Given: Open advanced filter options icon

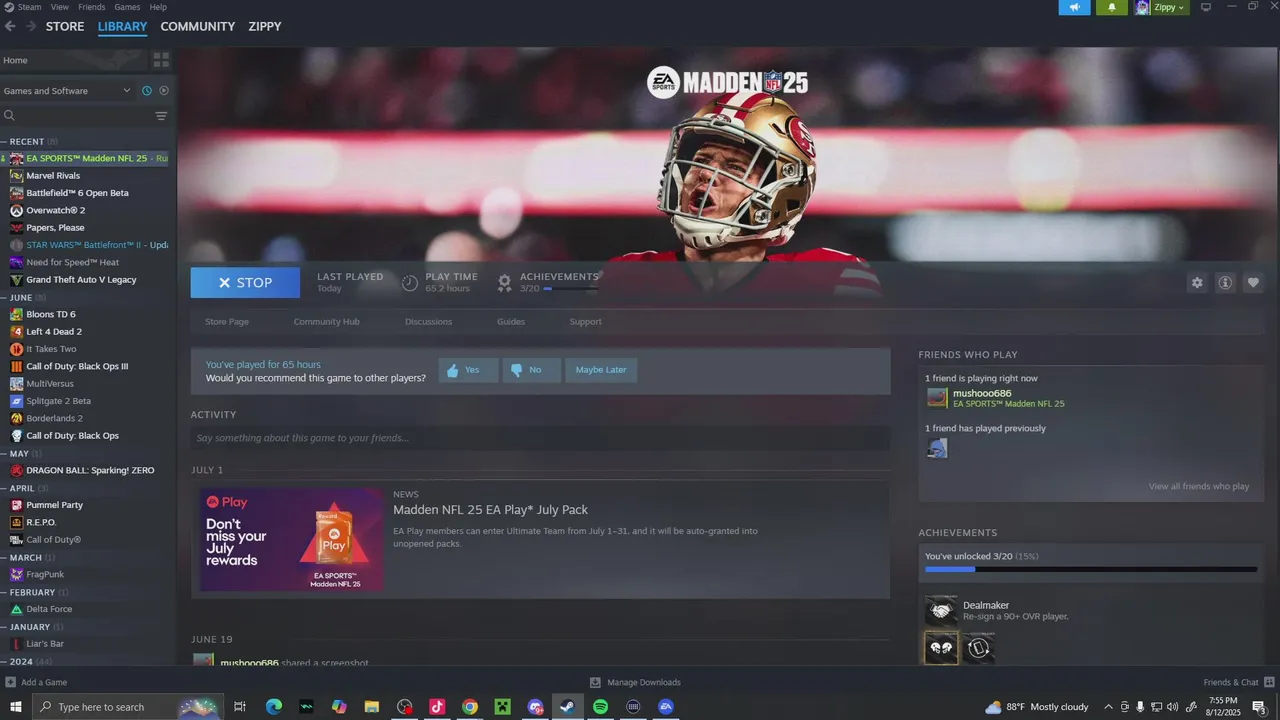Looking at the screenshot, I should [161, 116].
